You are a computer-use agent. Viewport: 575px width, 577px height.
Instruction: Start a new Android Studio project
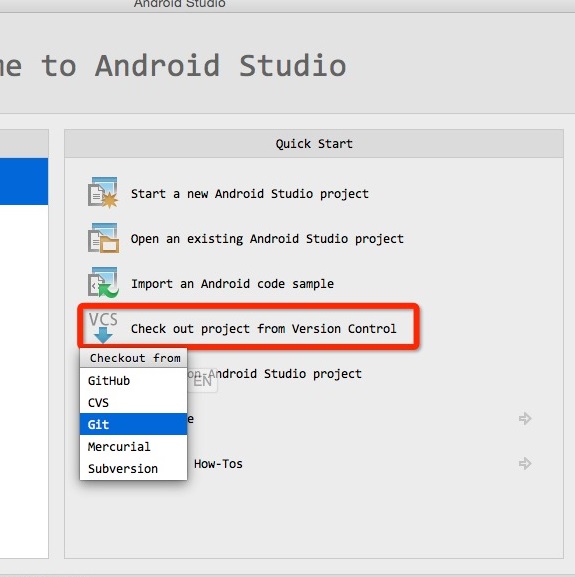pos(250,194)
